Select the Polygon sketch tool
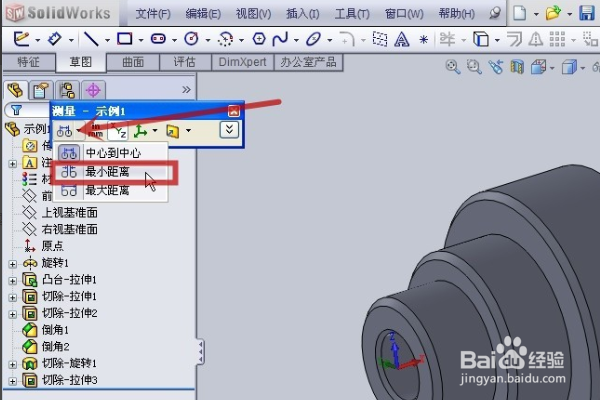 point(259,39)
